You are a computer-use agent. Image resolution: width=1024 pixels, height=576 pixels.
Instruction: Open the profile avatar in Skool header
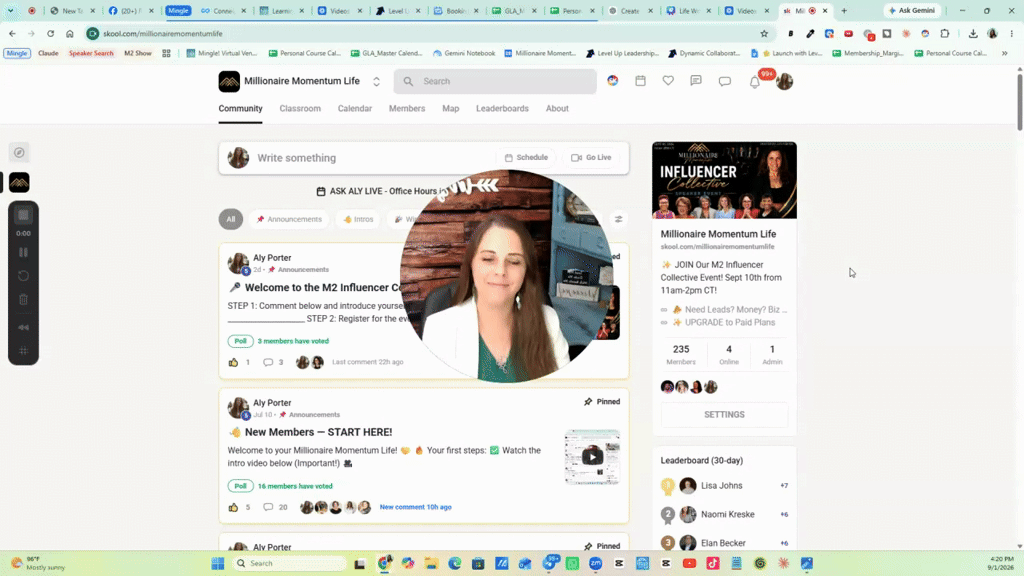[784, 82]
